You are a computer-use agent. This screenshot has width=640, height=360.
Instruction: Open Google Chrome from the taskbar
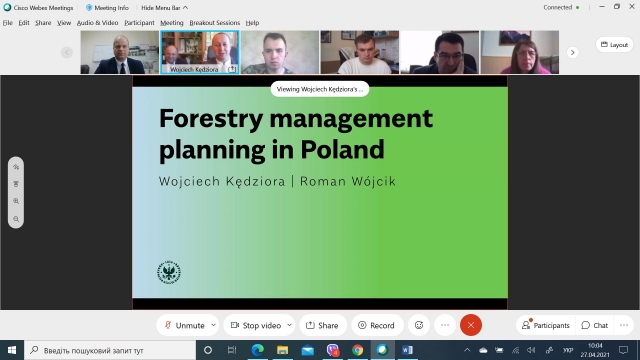358,350
